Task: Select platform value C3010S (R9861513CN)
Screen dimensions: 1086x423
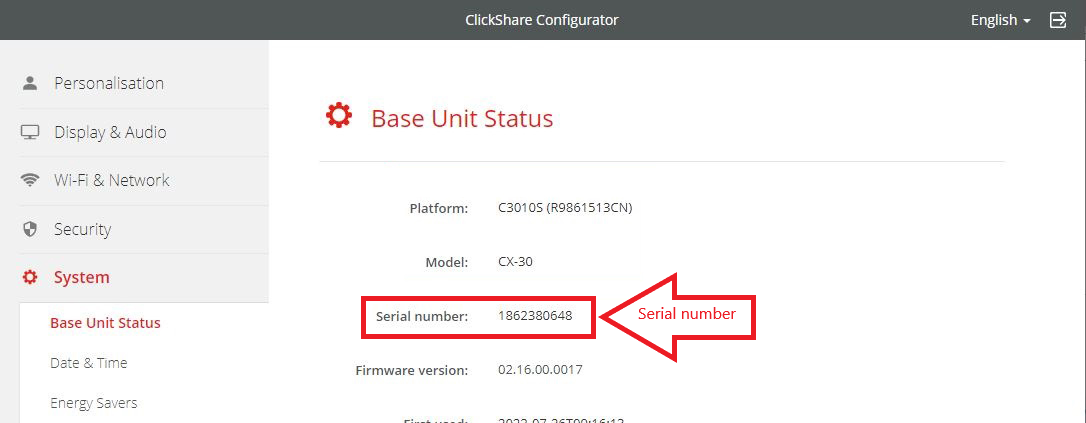Action: [x=565, y=208]
